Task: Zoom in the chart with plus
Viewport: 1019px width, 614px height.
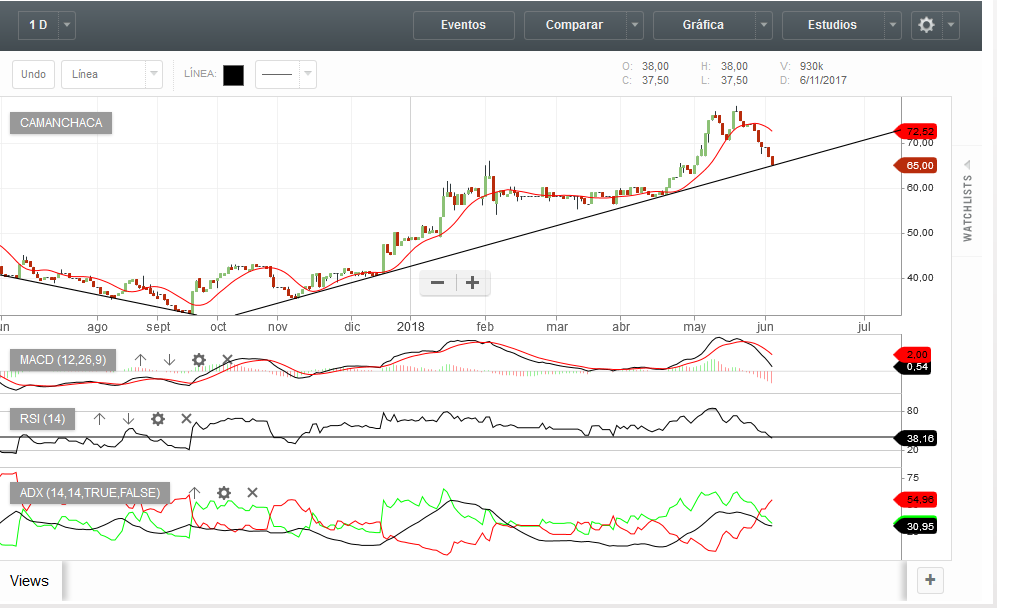Action: pos(473,283)
